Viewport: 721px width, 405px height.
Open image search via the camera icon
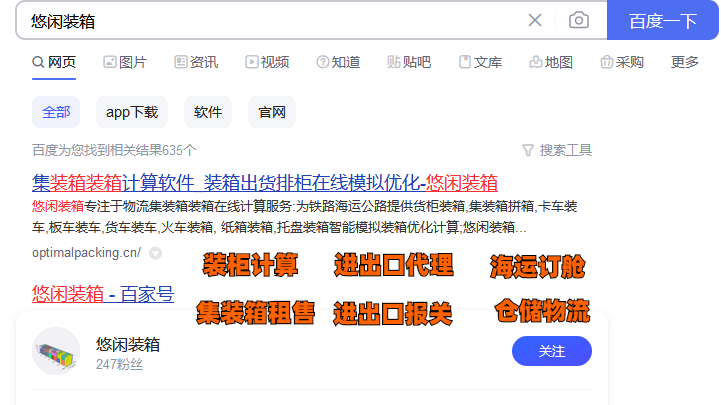[x=578, y=20]
